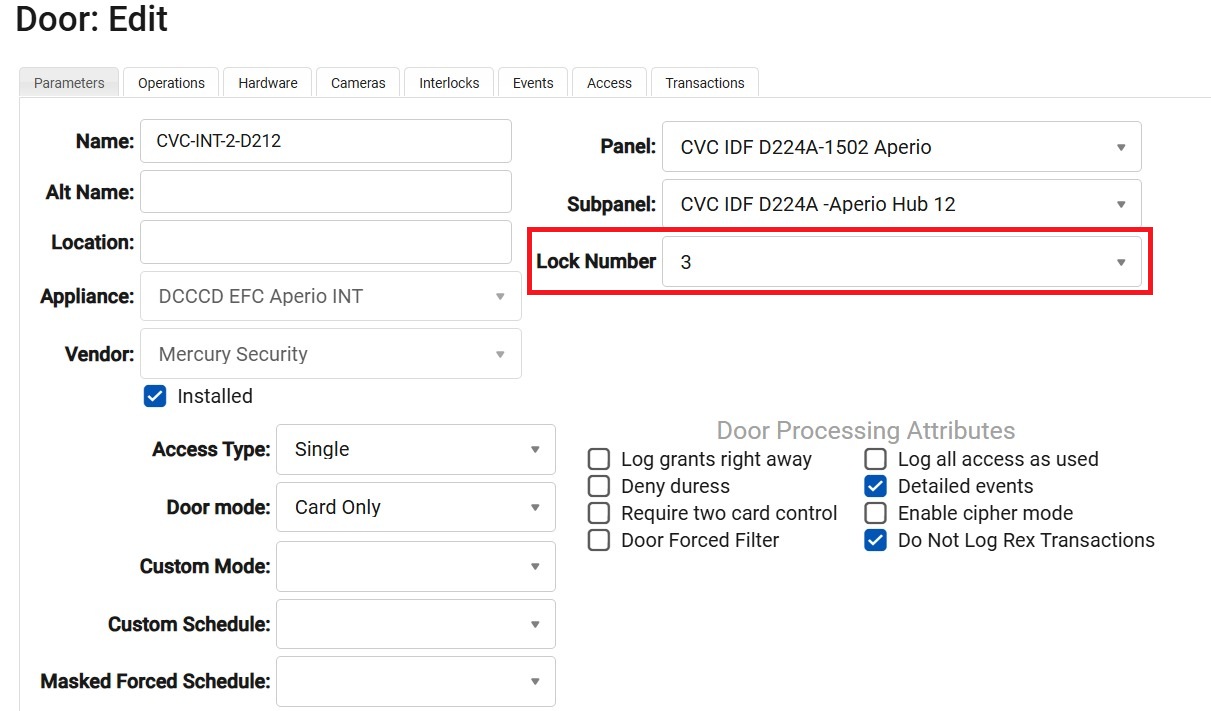Check Require two card control
Screen dimensions: 1211x711
(x=598, y=513)
